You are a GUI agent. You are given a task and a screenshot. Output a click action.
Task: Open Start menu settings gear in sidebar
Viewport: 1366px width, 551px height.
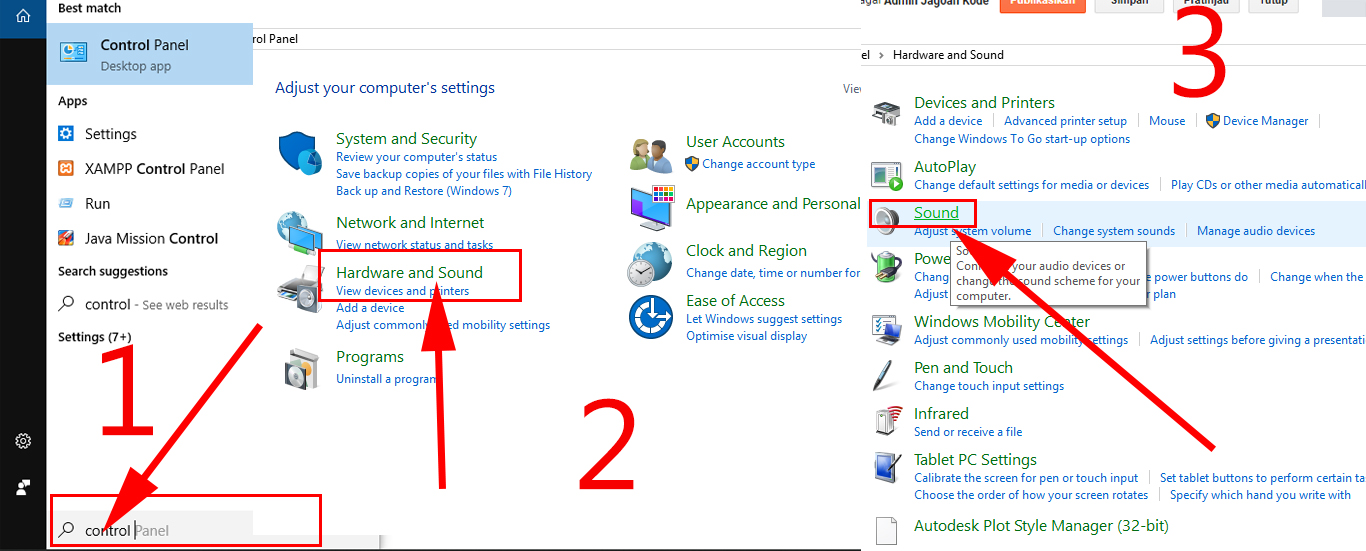point(23,441)
